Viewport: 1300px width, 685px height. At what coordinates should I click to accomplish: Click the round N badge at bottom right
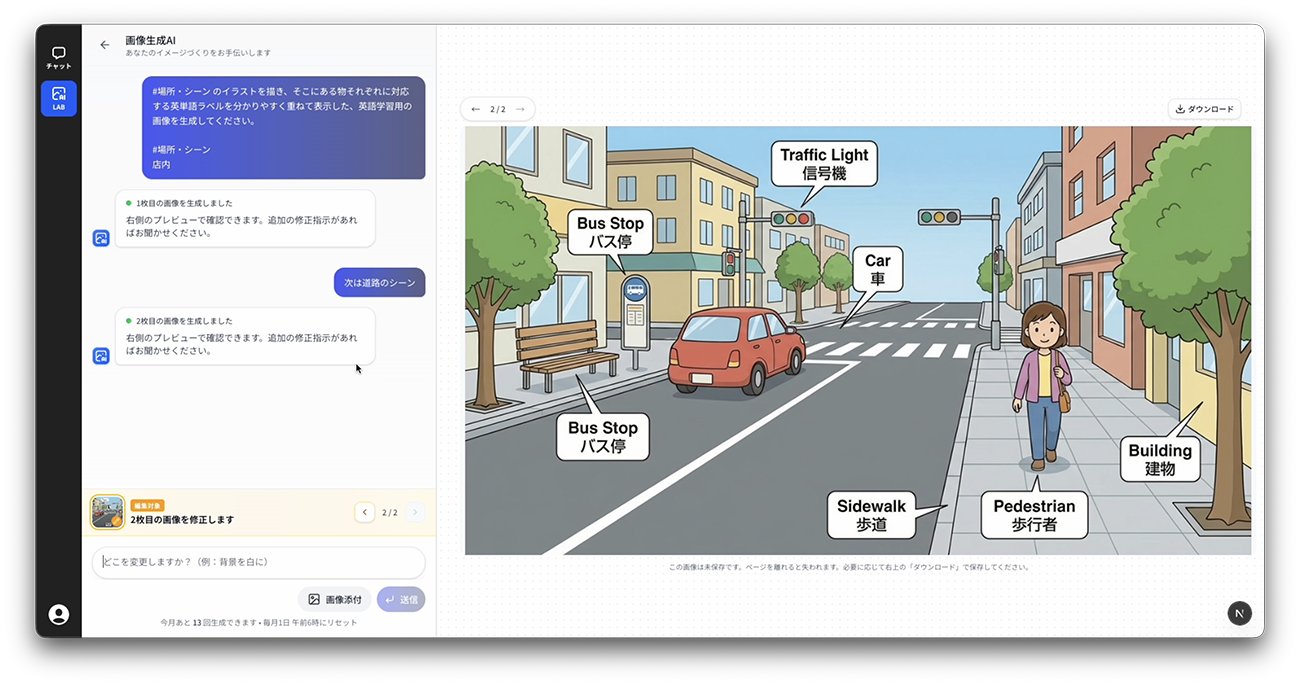tap(1239, 613)
